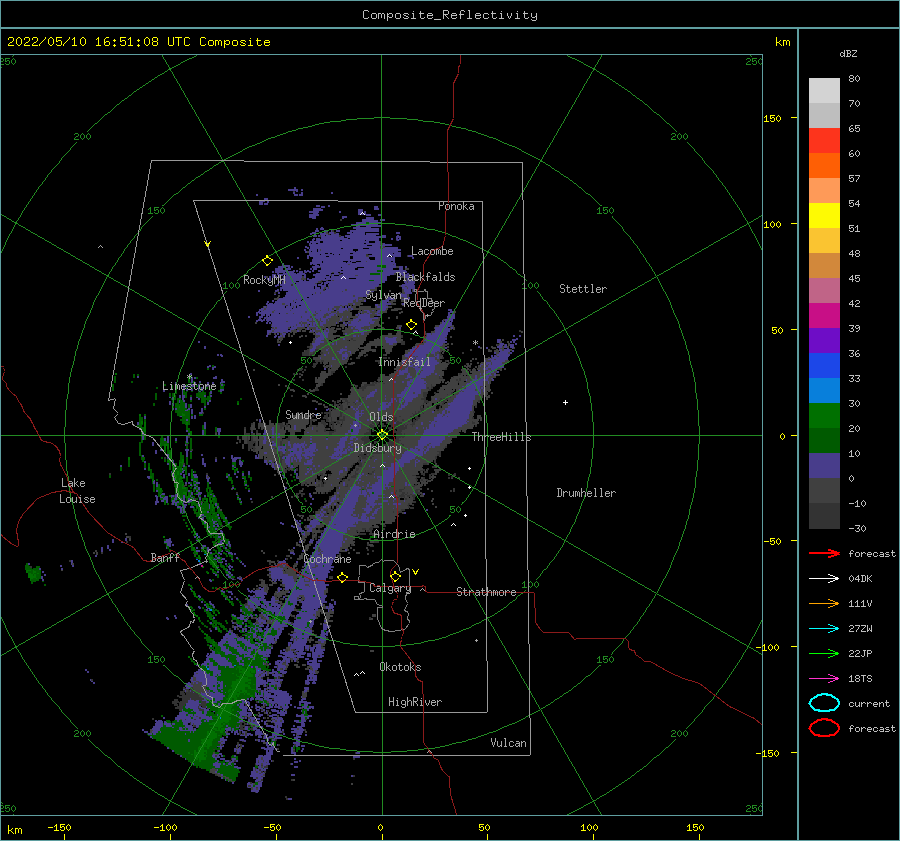Click the Lake Louise label
900x841 pixels.
[77, 491]
